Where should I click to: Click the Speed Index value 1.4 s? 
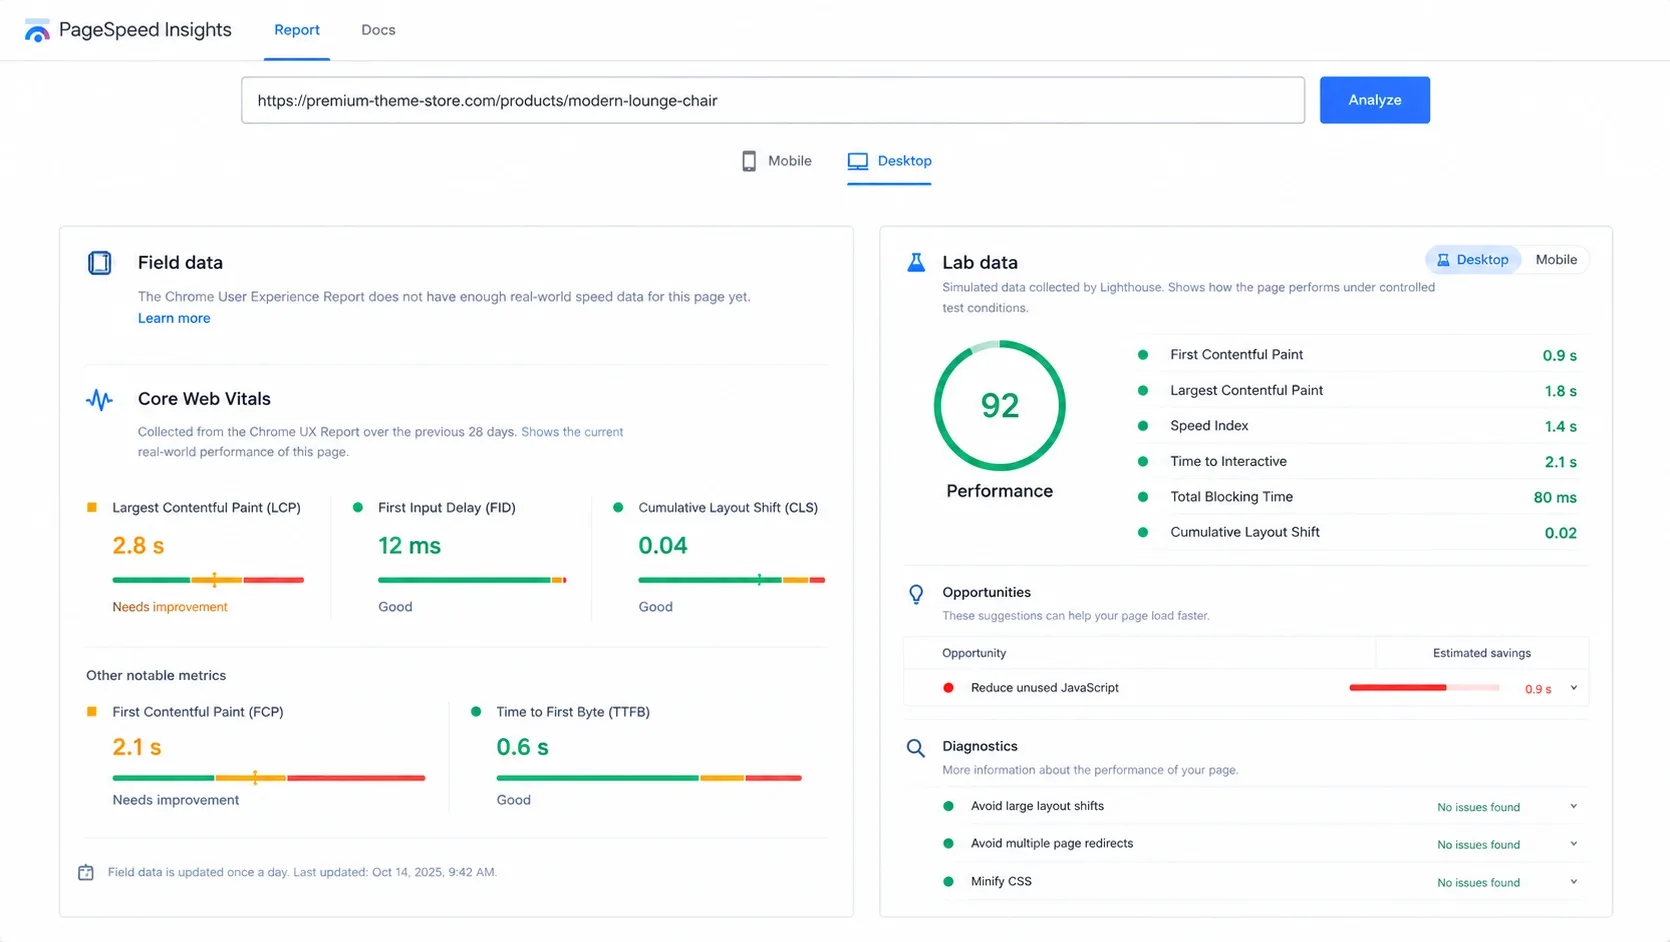point(1560,427)
